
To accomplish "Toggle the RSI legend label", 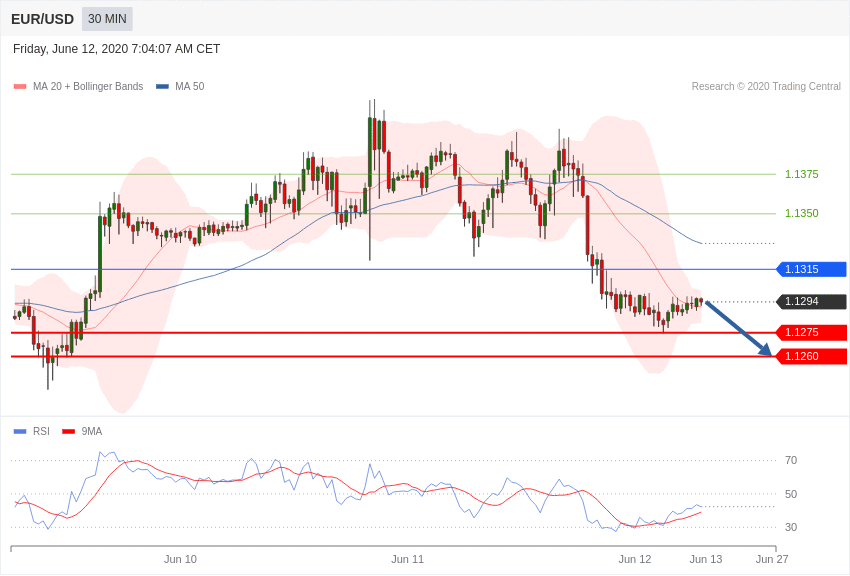I will 41,431.
